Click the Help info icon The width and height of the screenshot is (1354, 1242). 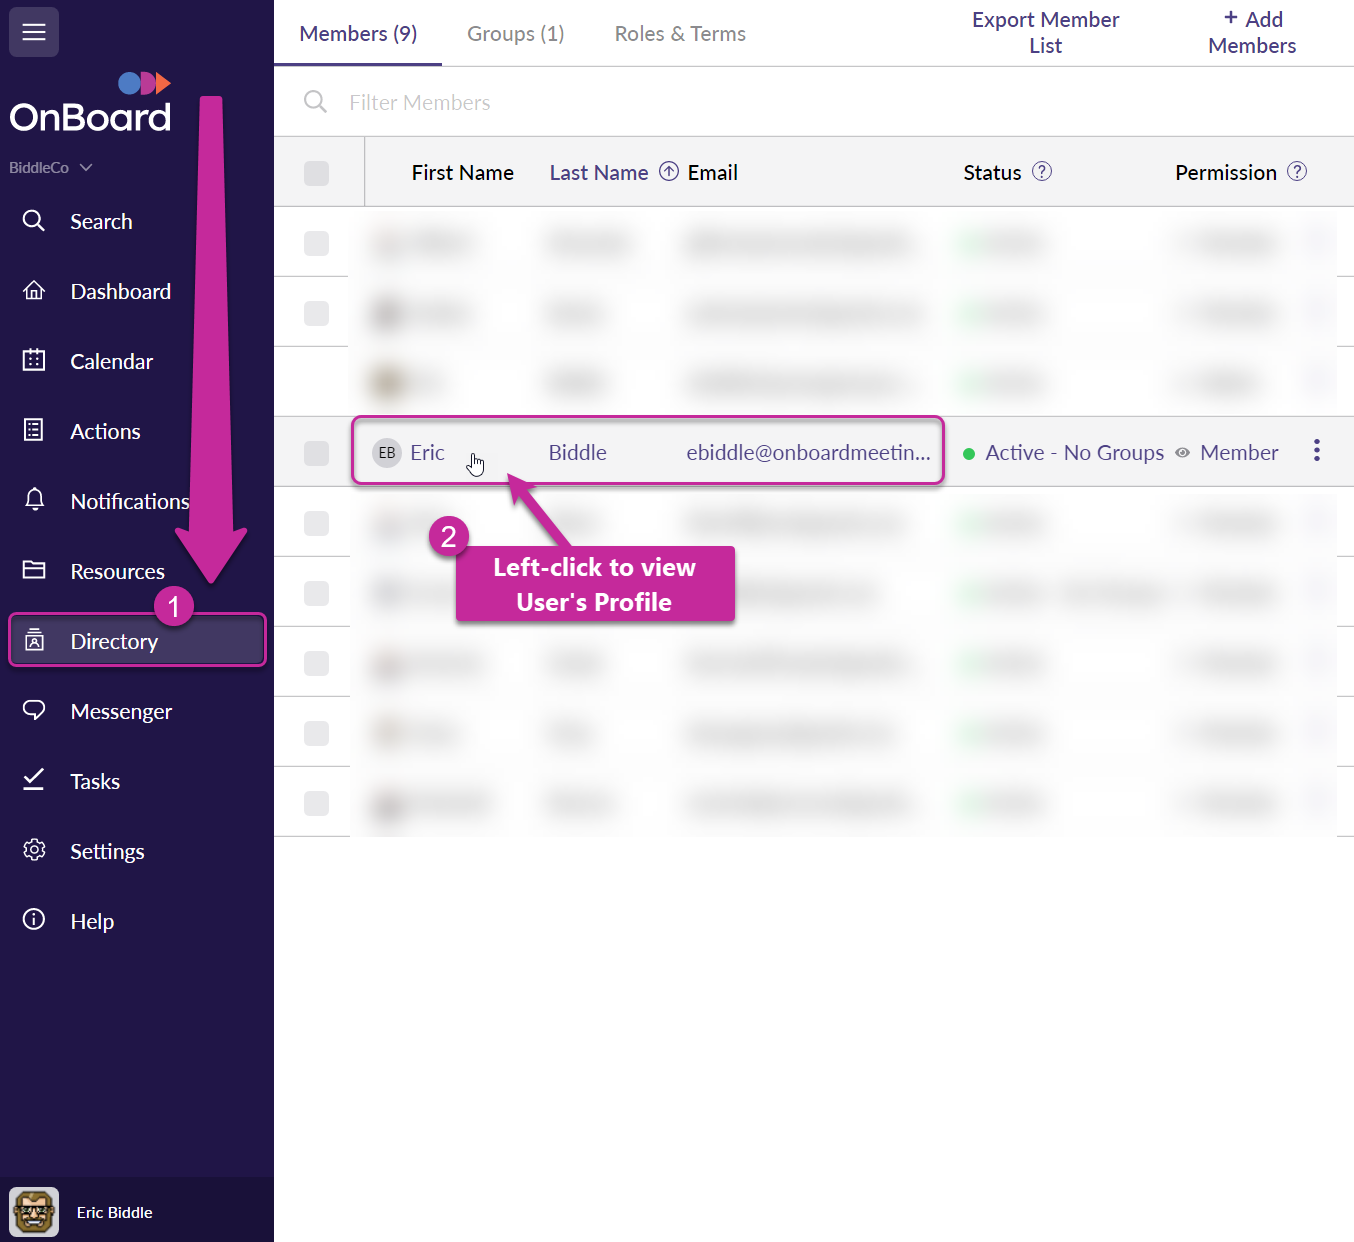point(34,920)
